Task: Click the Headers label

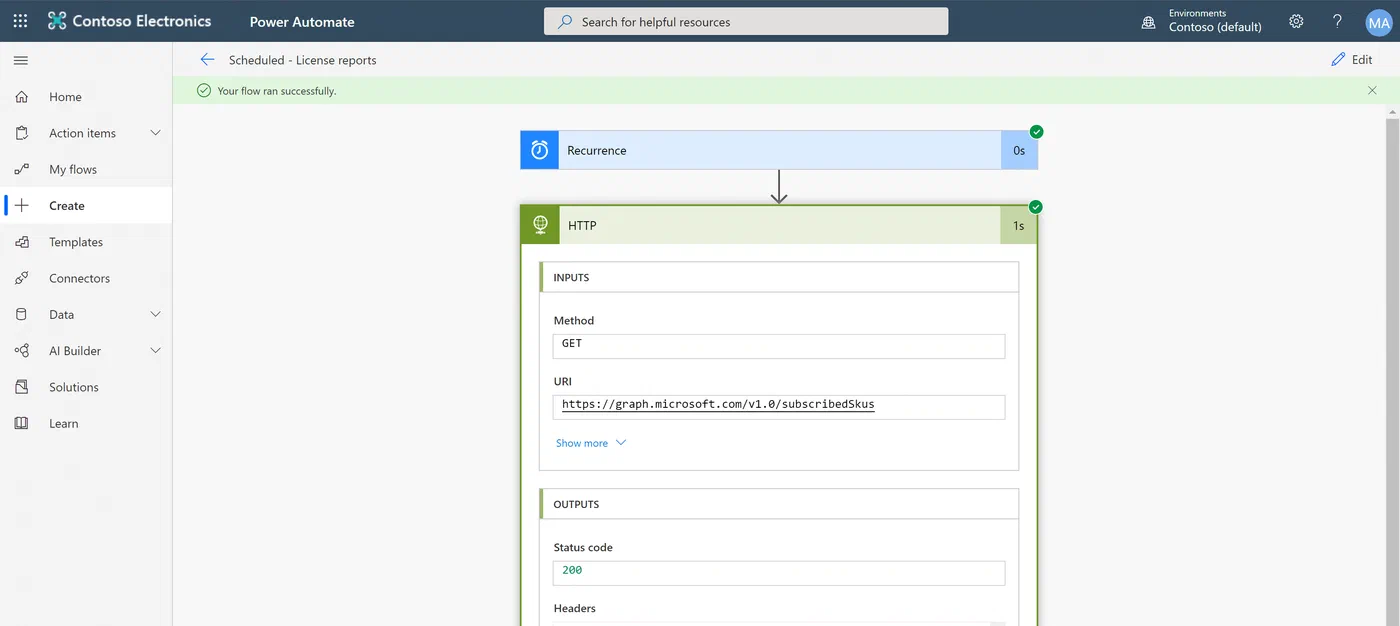Action: click(575, 608)
